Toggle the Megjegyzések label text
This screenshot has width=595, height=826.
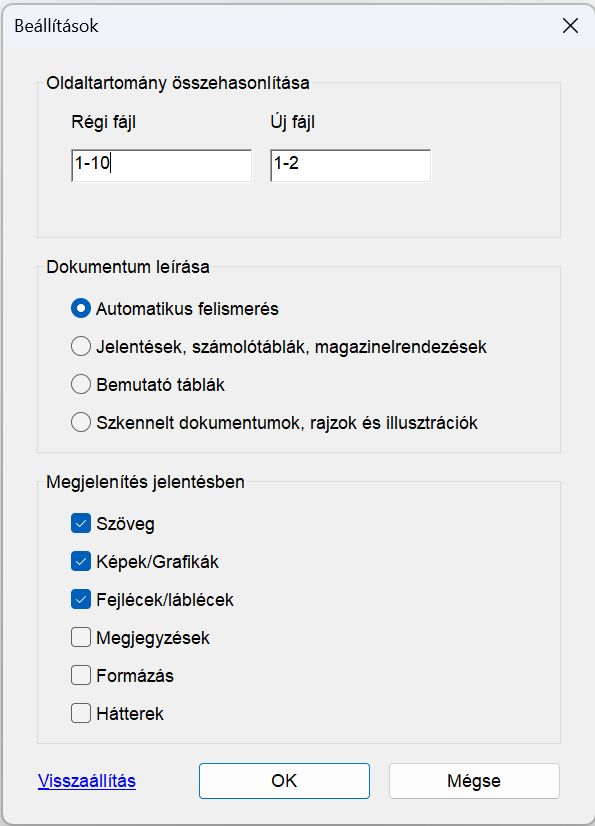click(x=146, y=637)
